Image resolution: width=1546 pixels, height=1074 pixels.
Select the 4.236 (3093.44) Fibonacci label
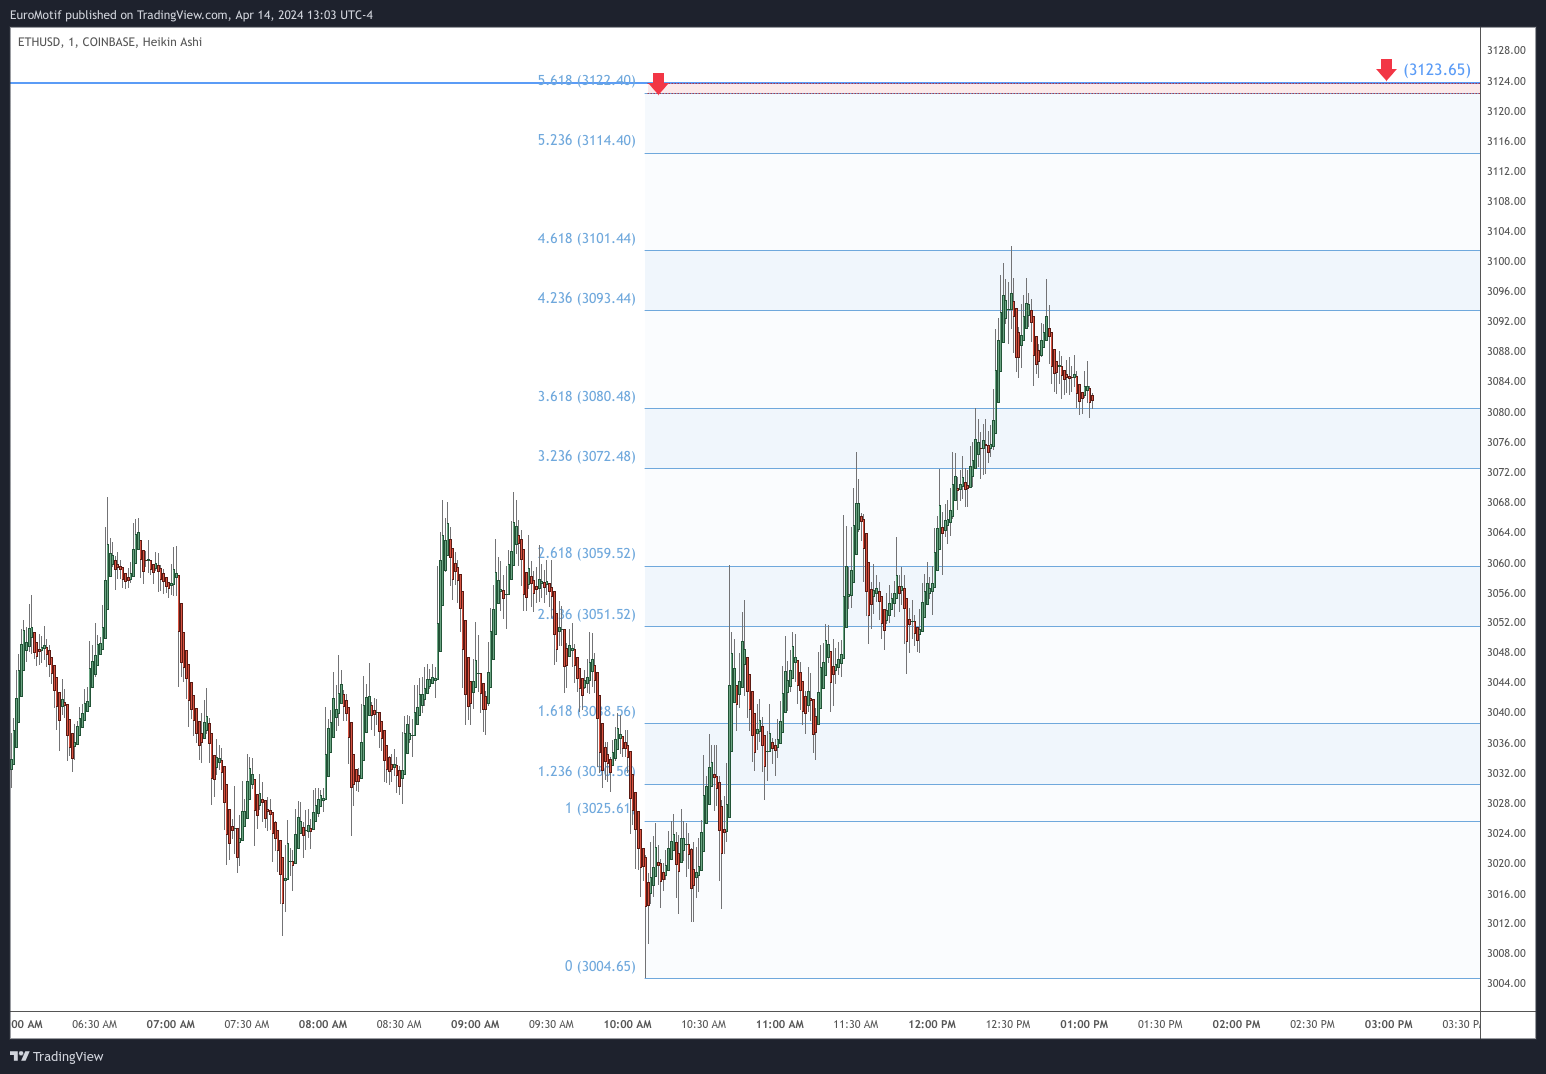[x=586, y=298]
